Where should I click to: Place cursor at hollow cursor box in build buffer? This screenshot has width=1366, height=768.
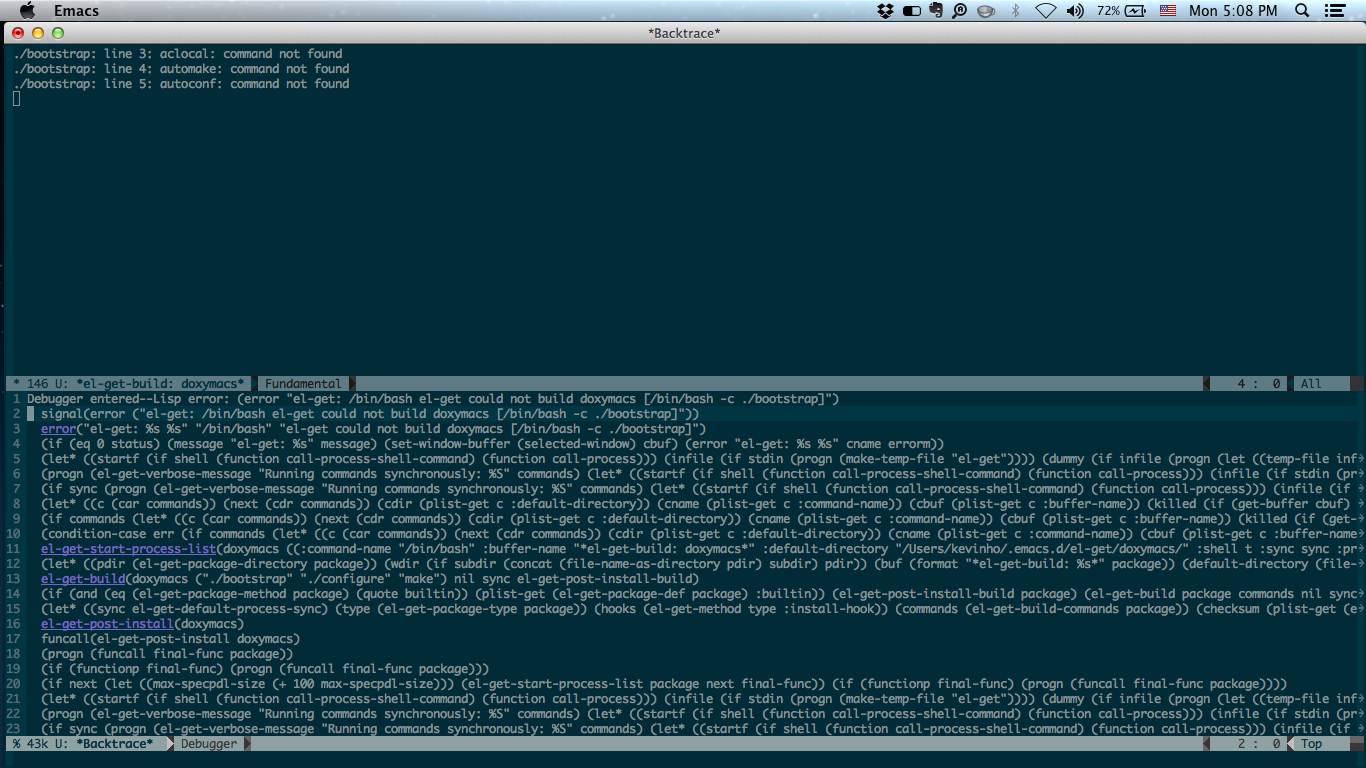pyautogui.click(x=17, y=98)
